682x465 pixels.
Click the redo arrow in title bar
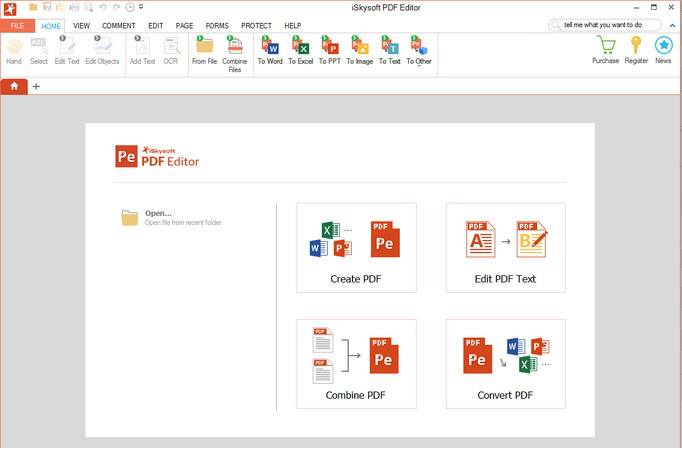coord(116,7)
